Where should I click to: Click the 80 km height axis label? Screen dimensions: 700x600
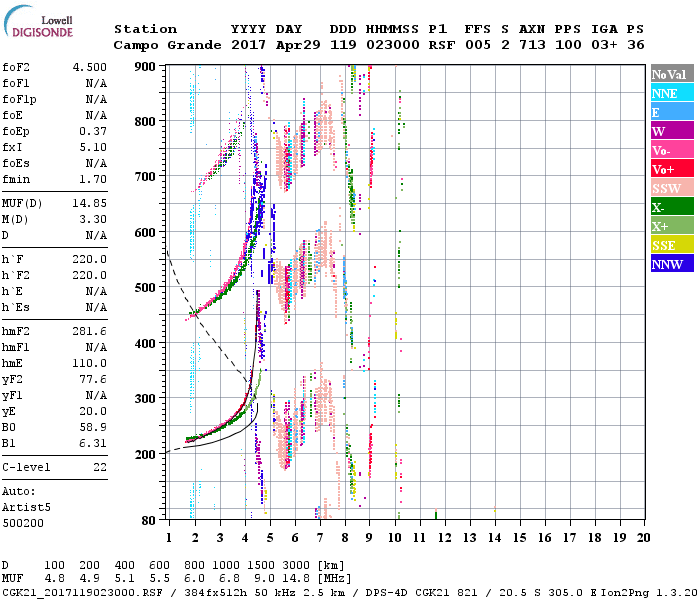click(x=149, y=521)
